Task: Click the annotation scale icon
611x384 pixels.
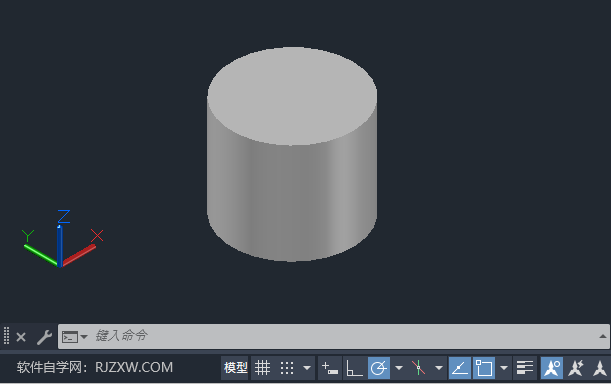Action: click(x=600, y=368)
